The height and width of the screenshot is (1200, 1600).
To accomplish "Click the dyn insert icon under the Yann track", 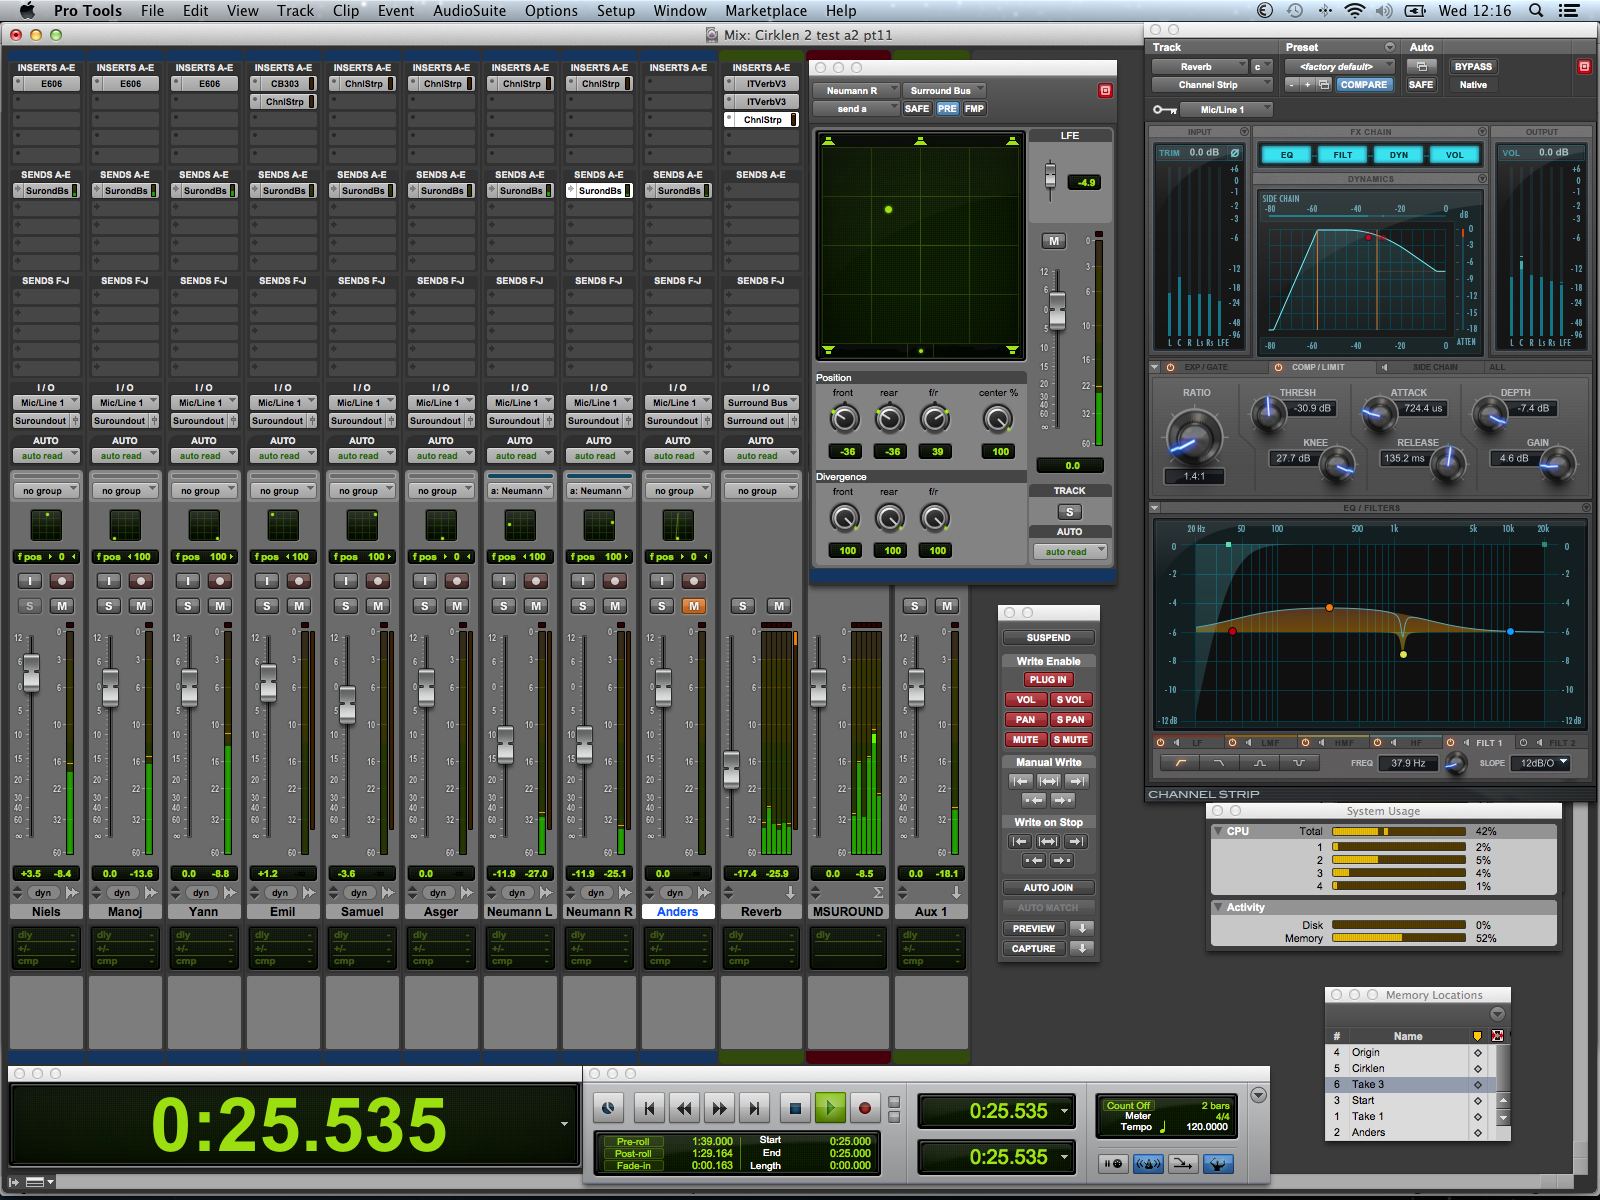I will coord(203,892).
